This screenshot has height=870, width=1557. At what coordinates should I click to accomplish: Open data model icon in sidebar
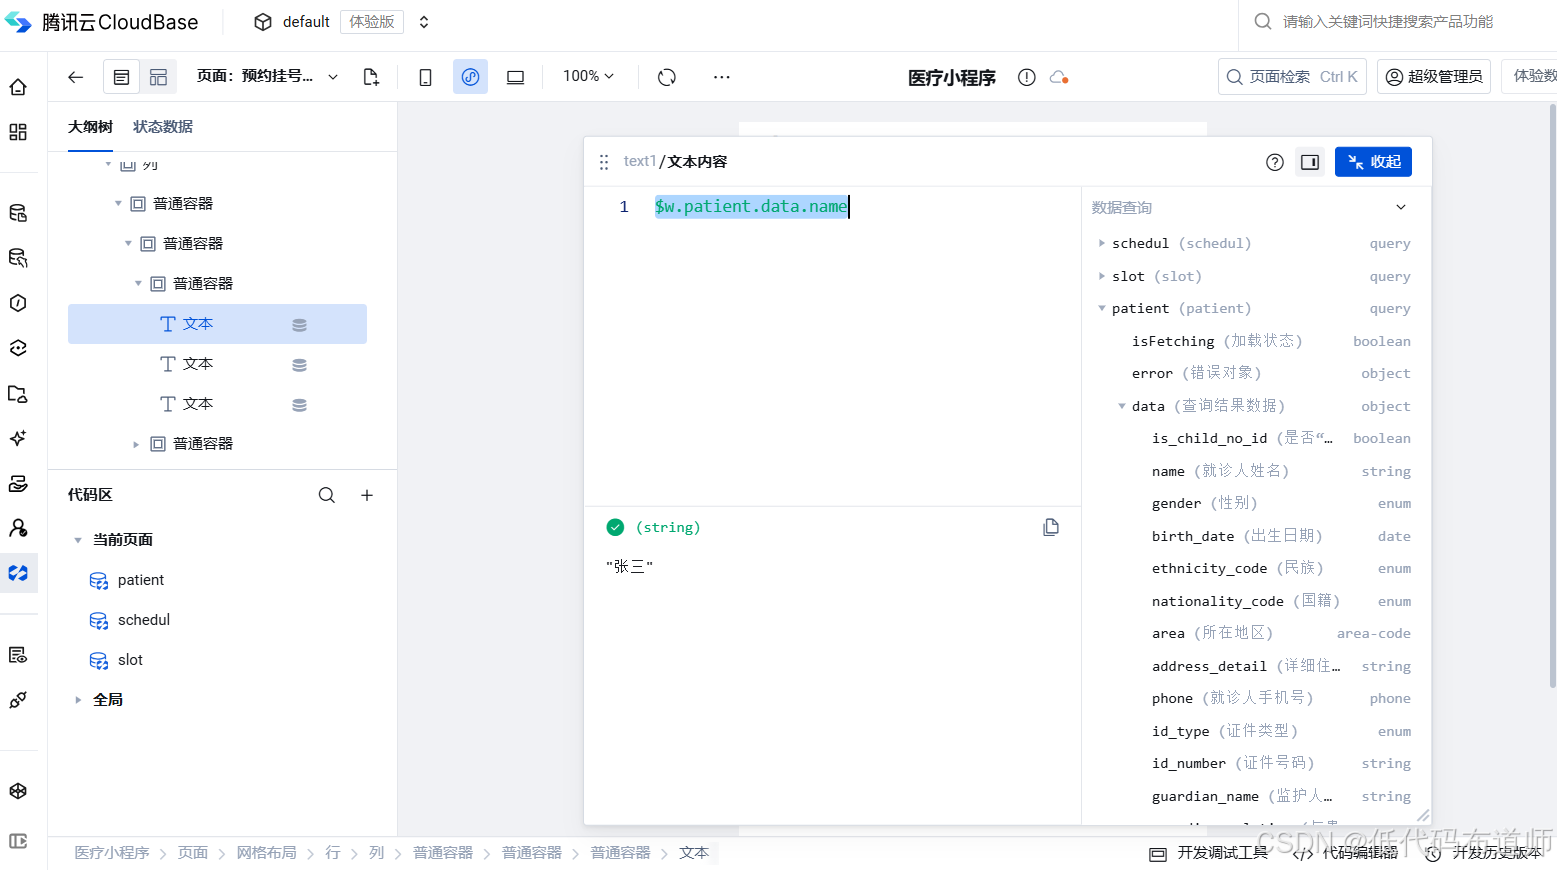18,213
